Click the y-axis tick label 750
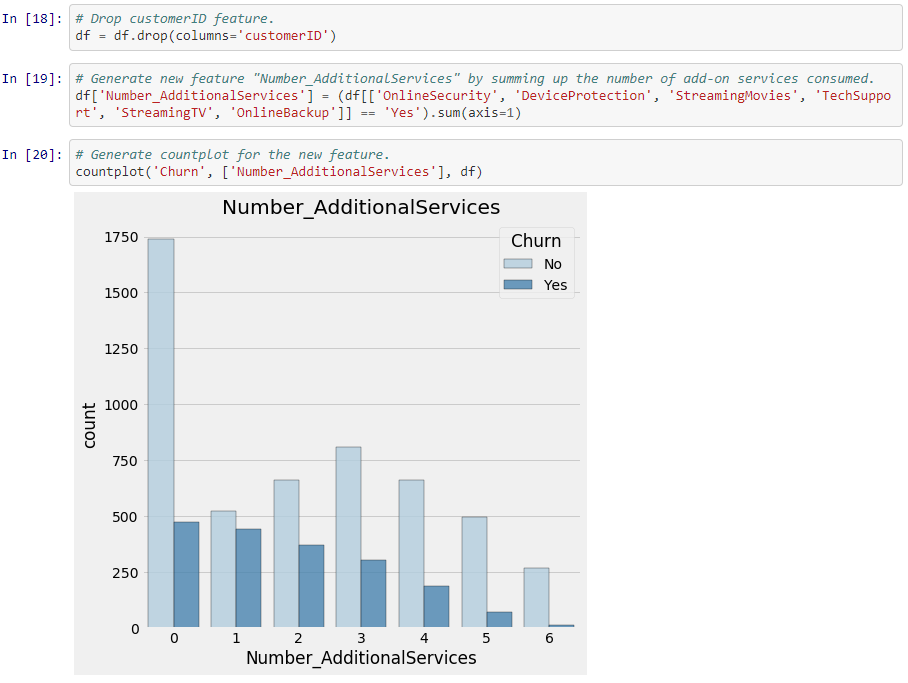 tap(126, 461)
